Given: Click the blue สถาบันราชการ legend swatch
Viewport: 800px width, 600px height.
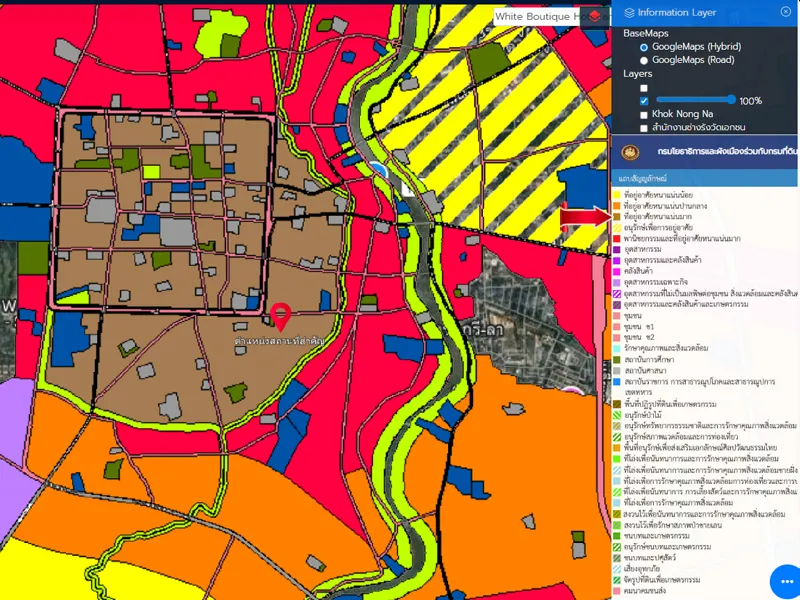Looking at the screenshot, I should (617, 381).
